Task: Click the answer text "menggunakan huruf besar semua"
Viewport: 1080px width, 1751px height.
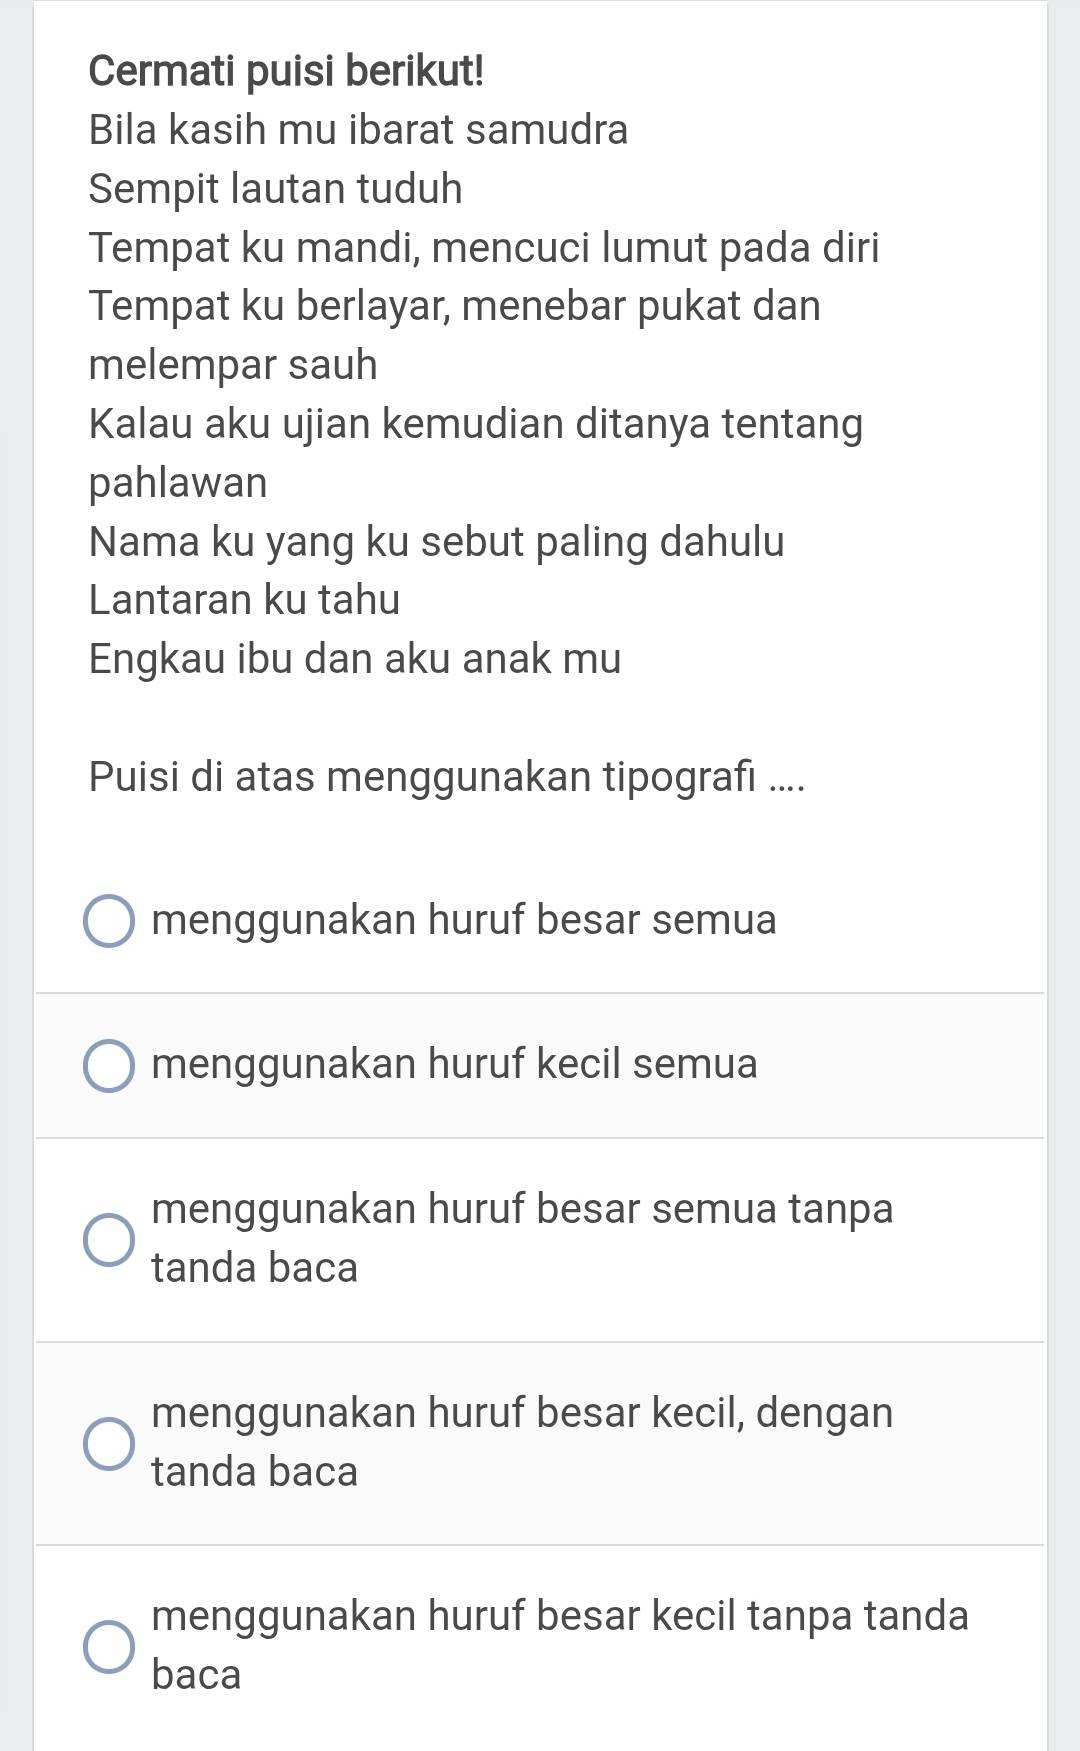Action: click(x=464, y=920)
